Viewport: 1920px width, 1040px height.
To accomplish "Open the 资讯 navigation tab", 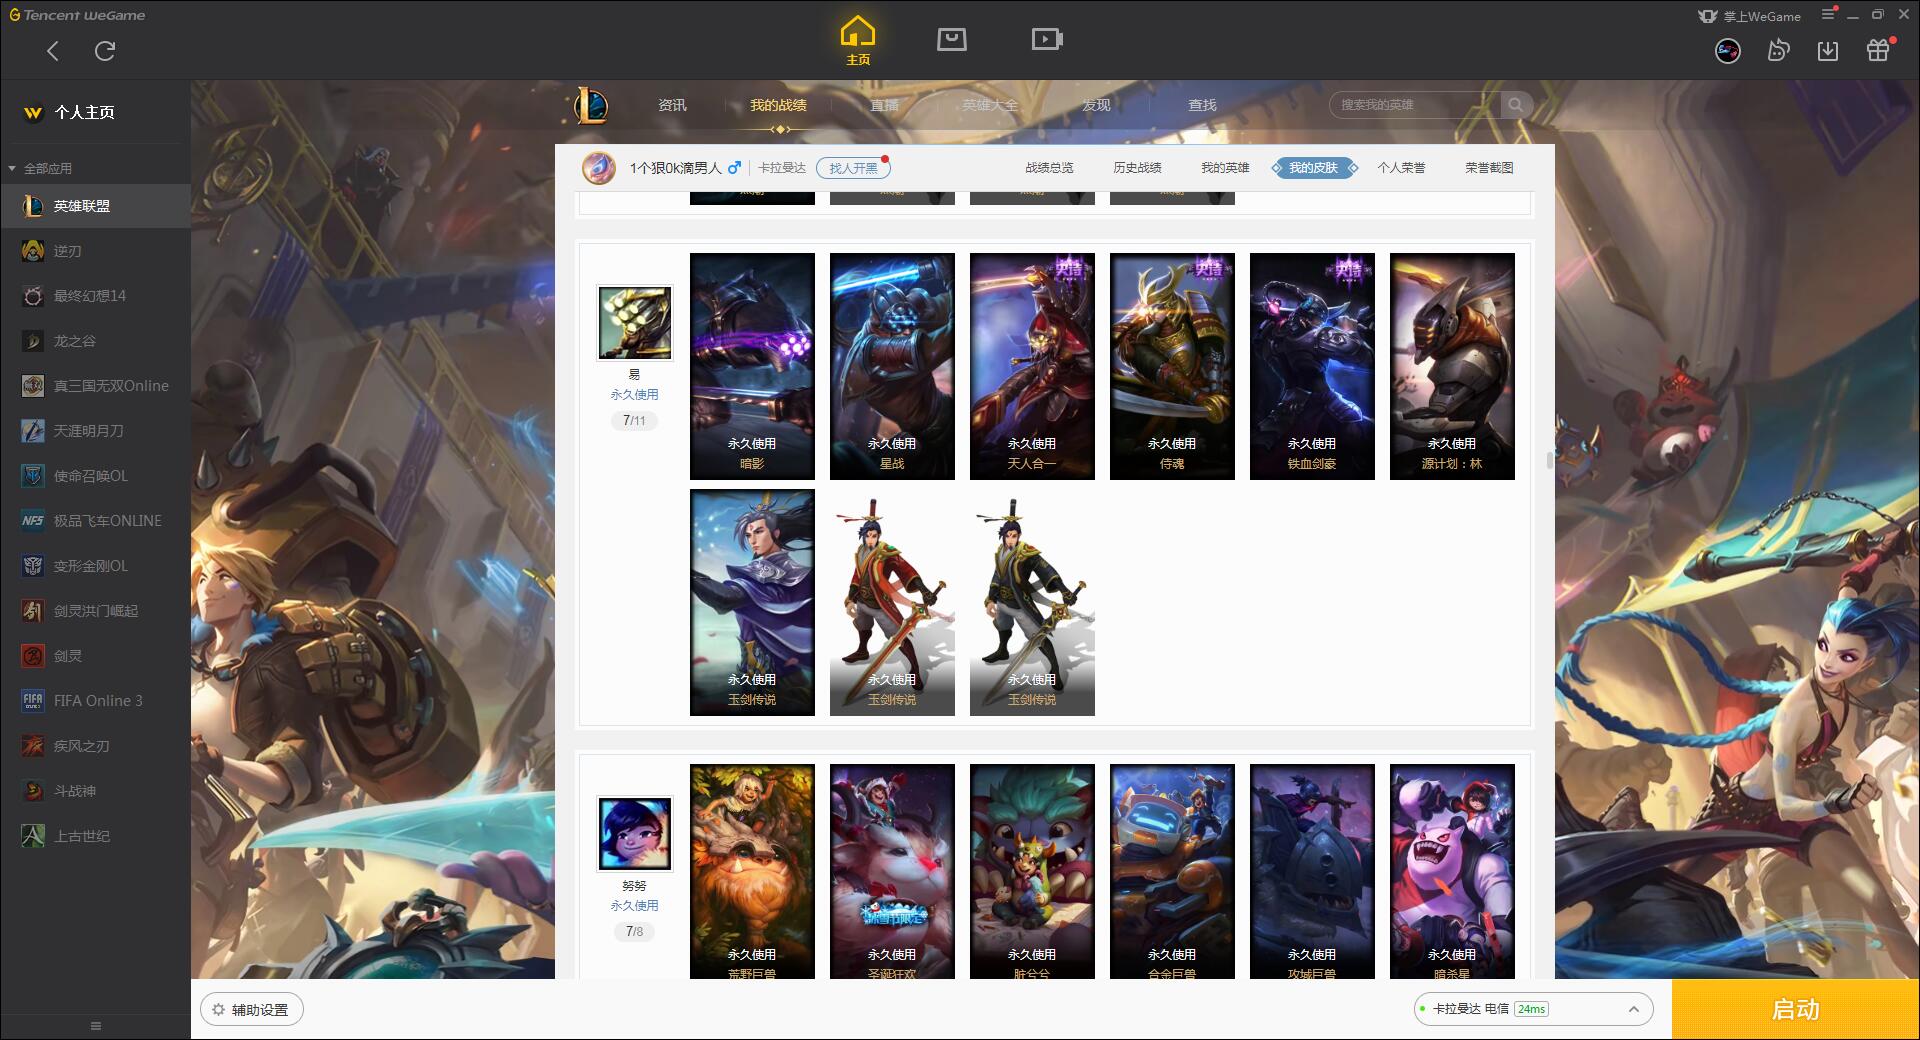I will (x=672, y=105).
